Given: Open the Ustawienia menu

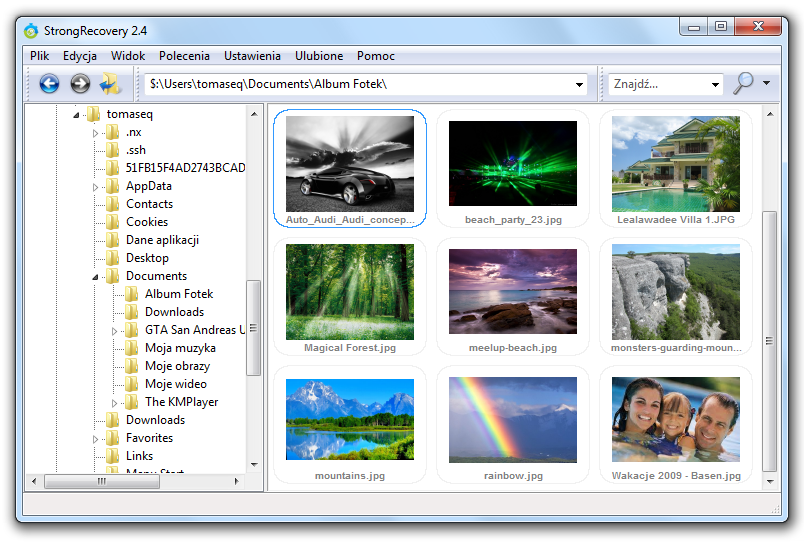Looking at the screenshot, I should point(252,56).
